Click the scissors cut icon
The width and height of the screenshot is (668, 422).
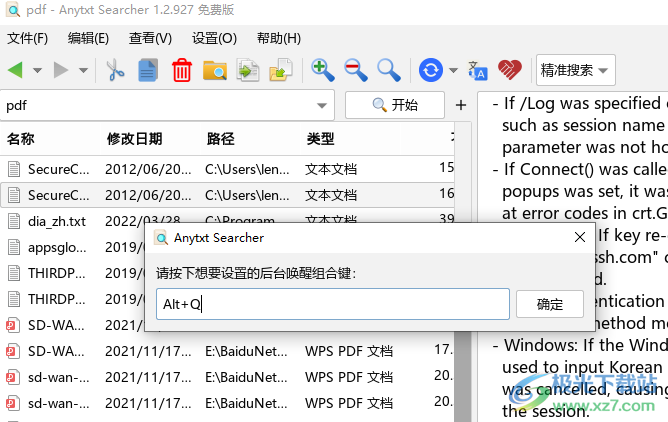coord(115,70)
